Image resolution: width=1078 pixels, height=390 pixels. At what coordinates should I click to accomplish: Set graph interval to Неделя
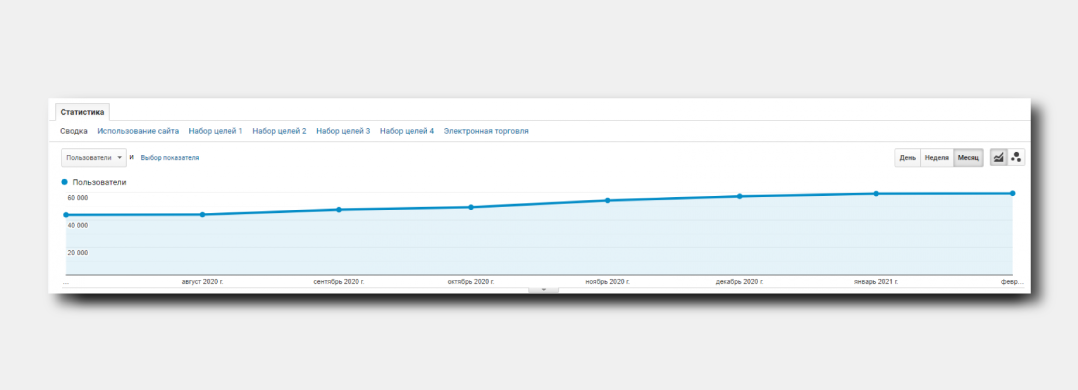click(x=937, y=158)
